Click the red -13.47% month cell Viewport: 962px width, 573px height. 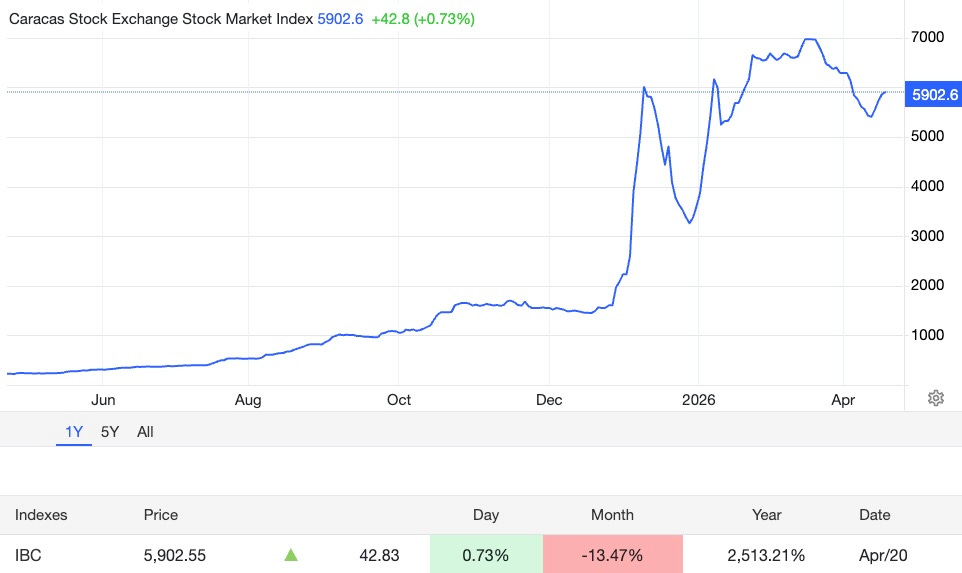click(x=612, y=554)
